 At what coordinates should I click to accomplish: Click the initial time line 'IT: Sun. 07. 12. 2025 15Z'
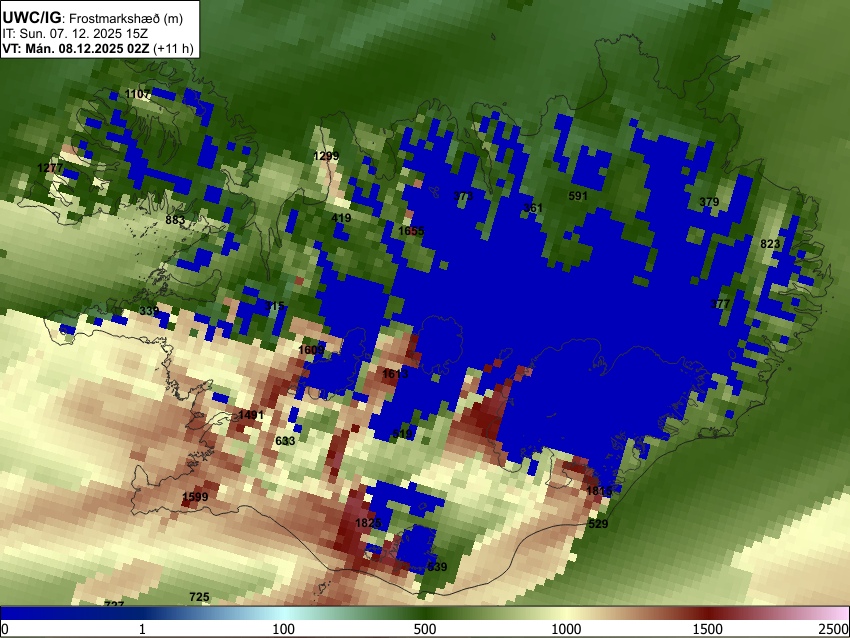point(75,34)
